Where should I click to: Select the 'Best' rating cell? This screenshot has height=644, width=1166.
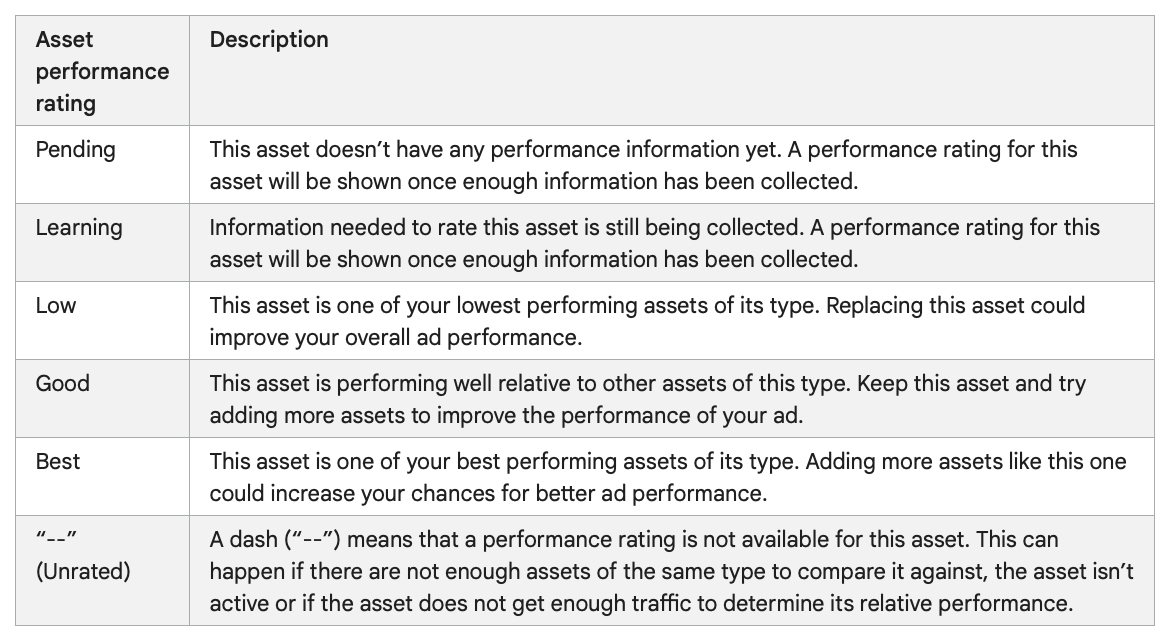(x=103, y=477)
